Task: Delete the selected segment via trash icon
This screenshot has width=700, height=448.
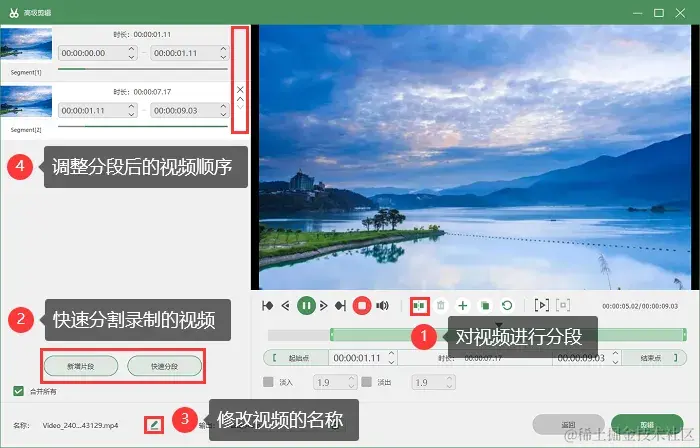Action: point(441,306)
